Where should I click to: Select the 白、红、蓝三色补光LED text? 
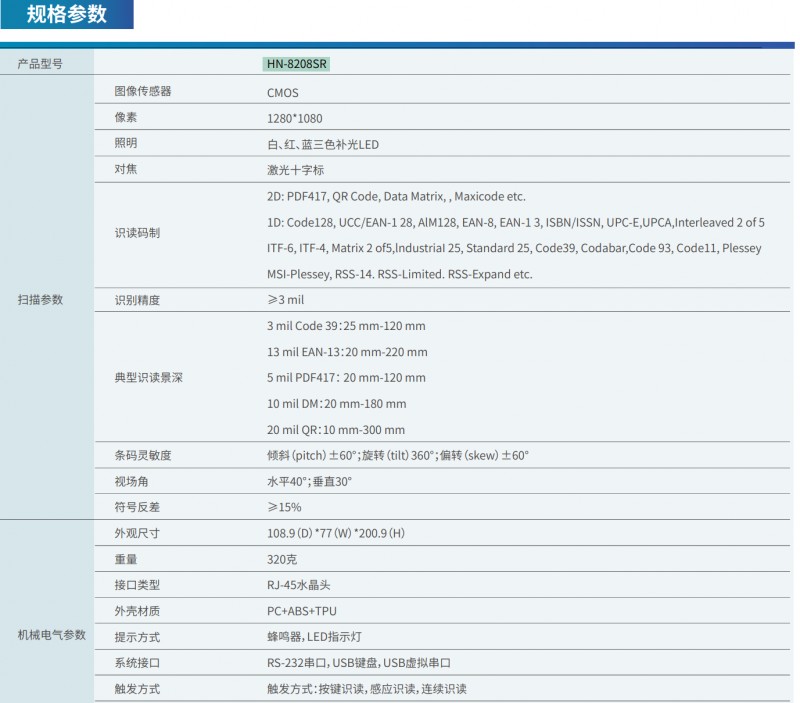[322, 144]
